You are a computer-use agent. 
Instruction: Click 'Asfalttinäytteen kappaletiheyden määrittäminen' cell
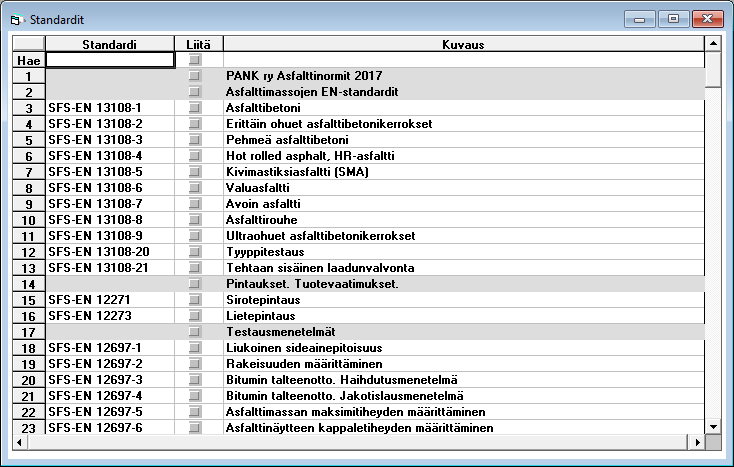(x=464, y=427)
